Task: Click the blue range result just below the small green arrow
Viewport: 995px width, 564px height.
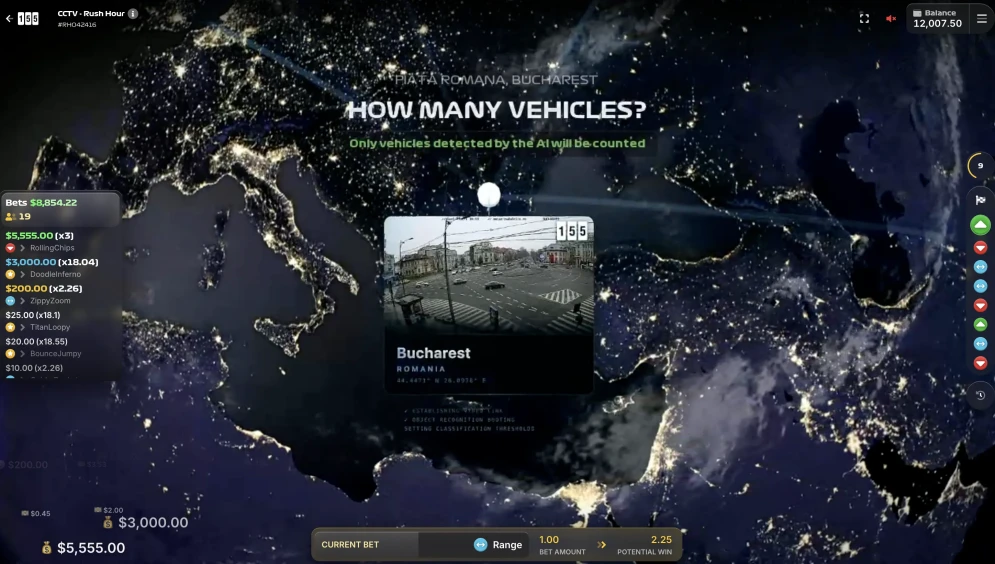Action: (x=980, y=344)
